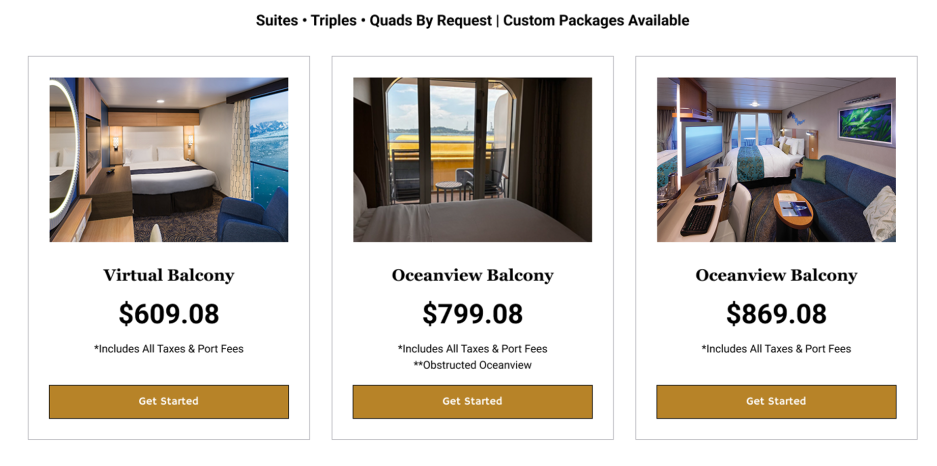
Task: Click the Oceanview Balcony title priced $799.08
Action: tap(472, 275)
